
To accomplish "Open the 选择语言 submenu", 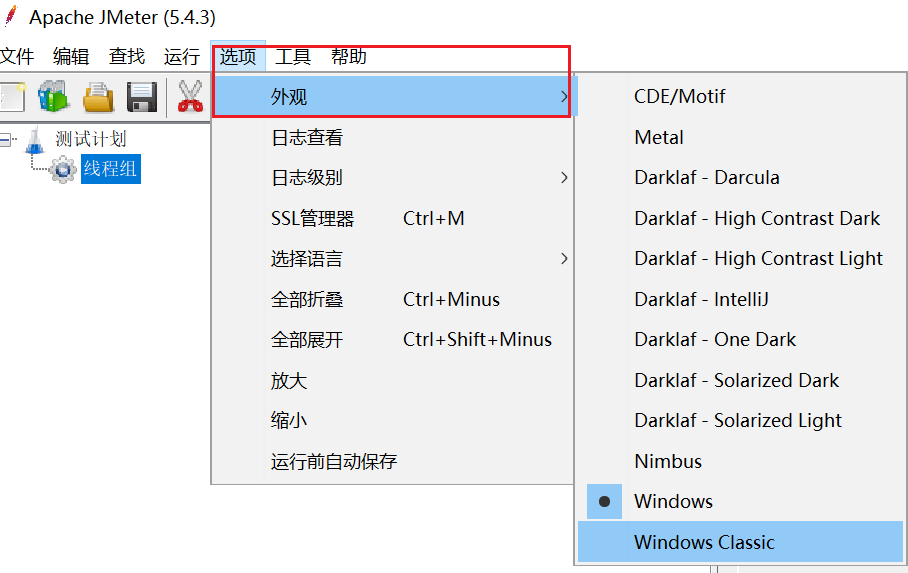I will tap(306, 258).
